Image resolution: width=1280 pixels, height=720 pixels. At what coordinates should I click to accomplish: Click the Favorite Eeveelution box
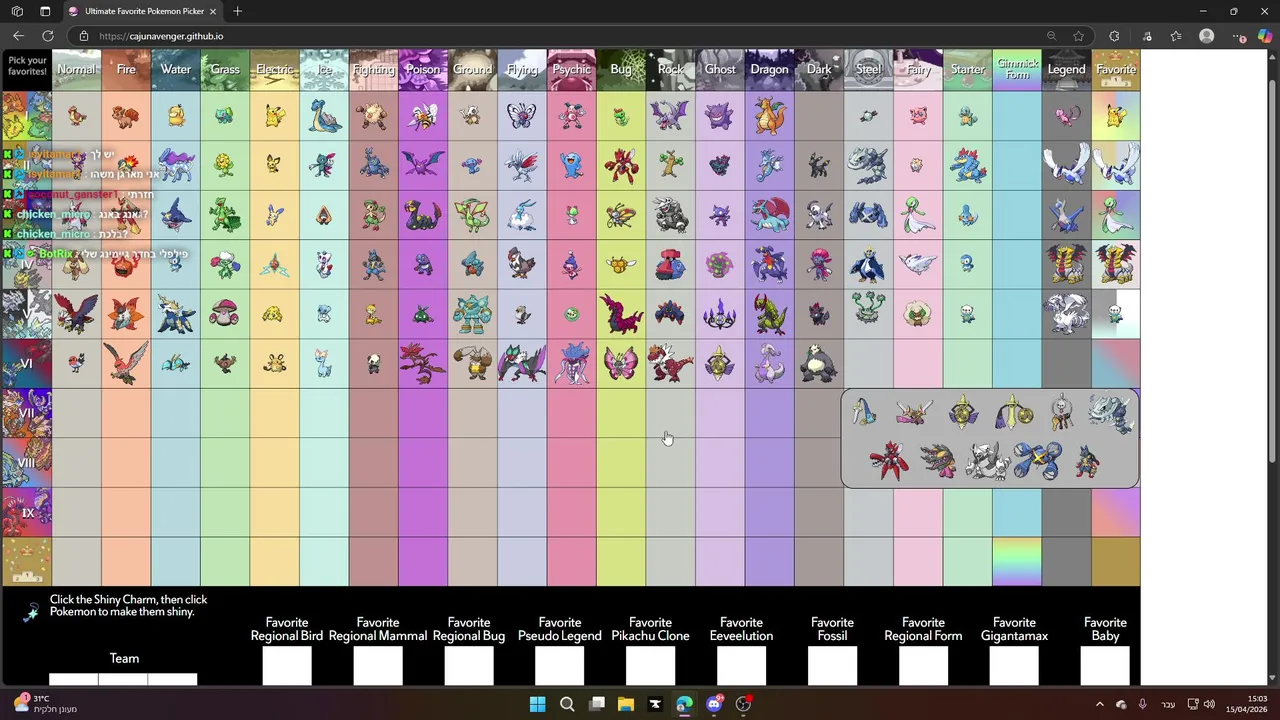tap(741, 666)
